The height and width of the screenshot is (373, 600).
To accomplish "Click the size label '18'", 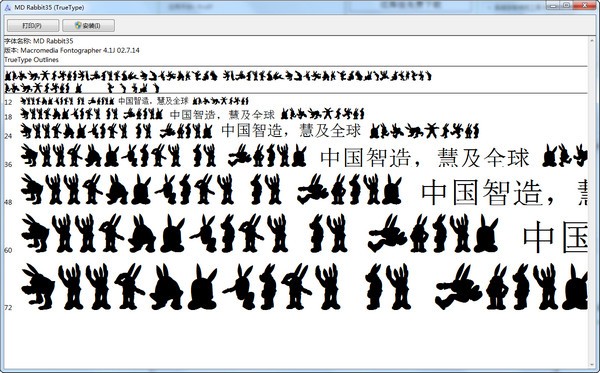I will pos(8,117).
